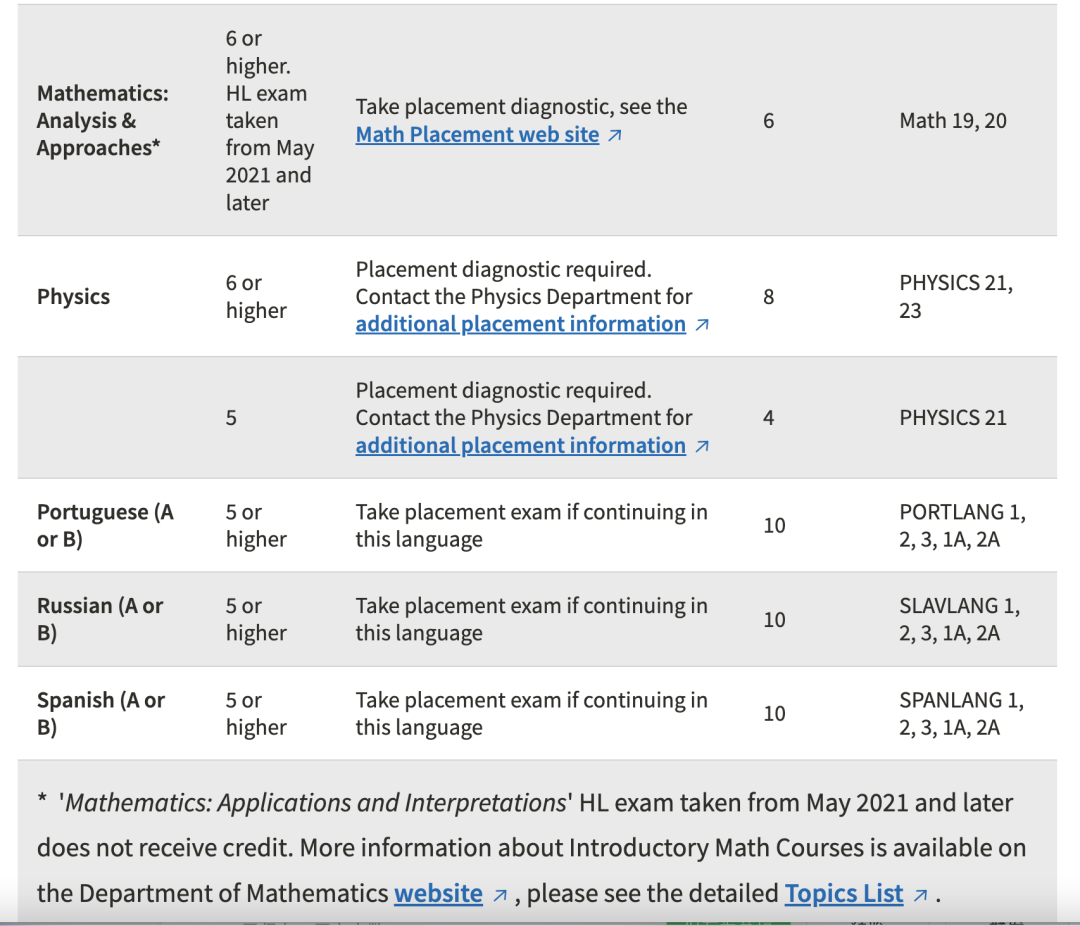Click the units value 4 in PHYSICS 21 row
This screenshot has height=926, width=1080.
(x=769, y=418)
